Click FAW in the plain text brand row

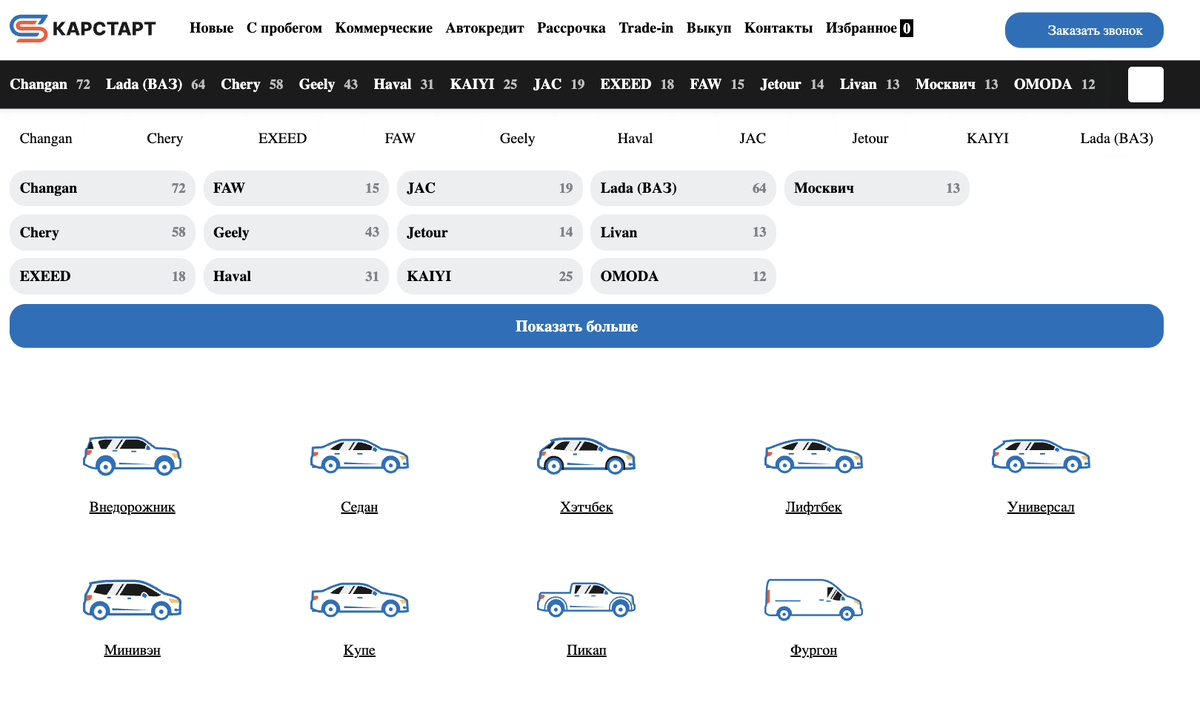pos(400,138)
